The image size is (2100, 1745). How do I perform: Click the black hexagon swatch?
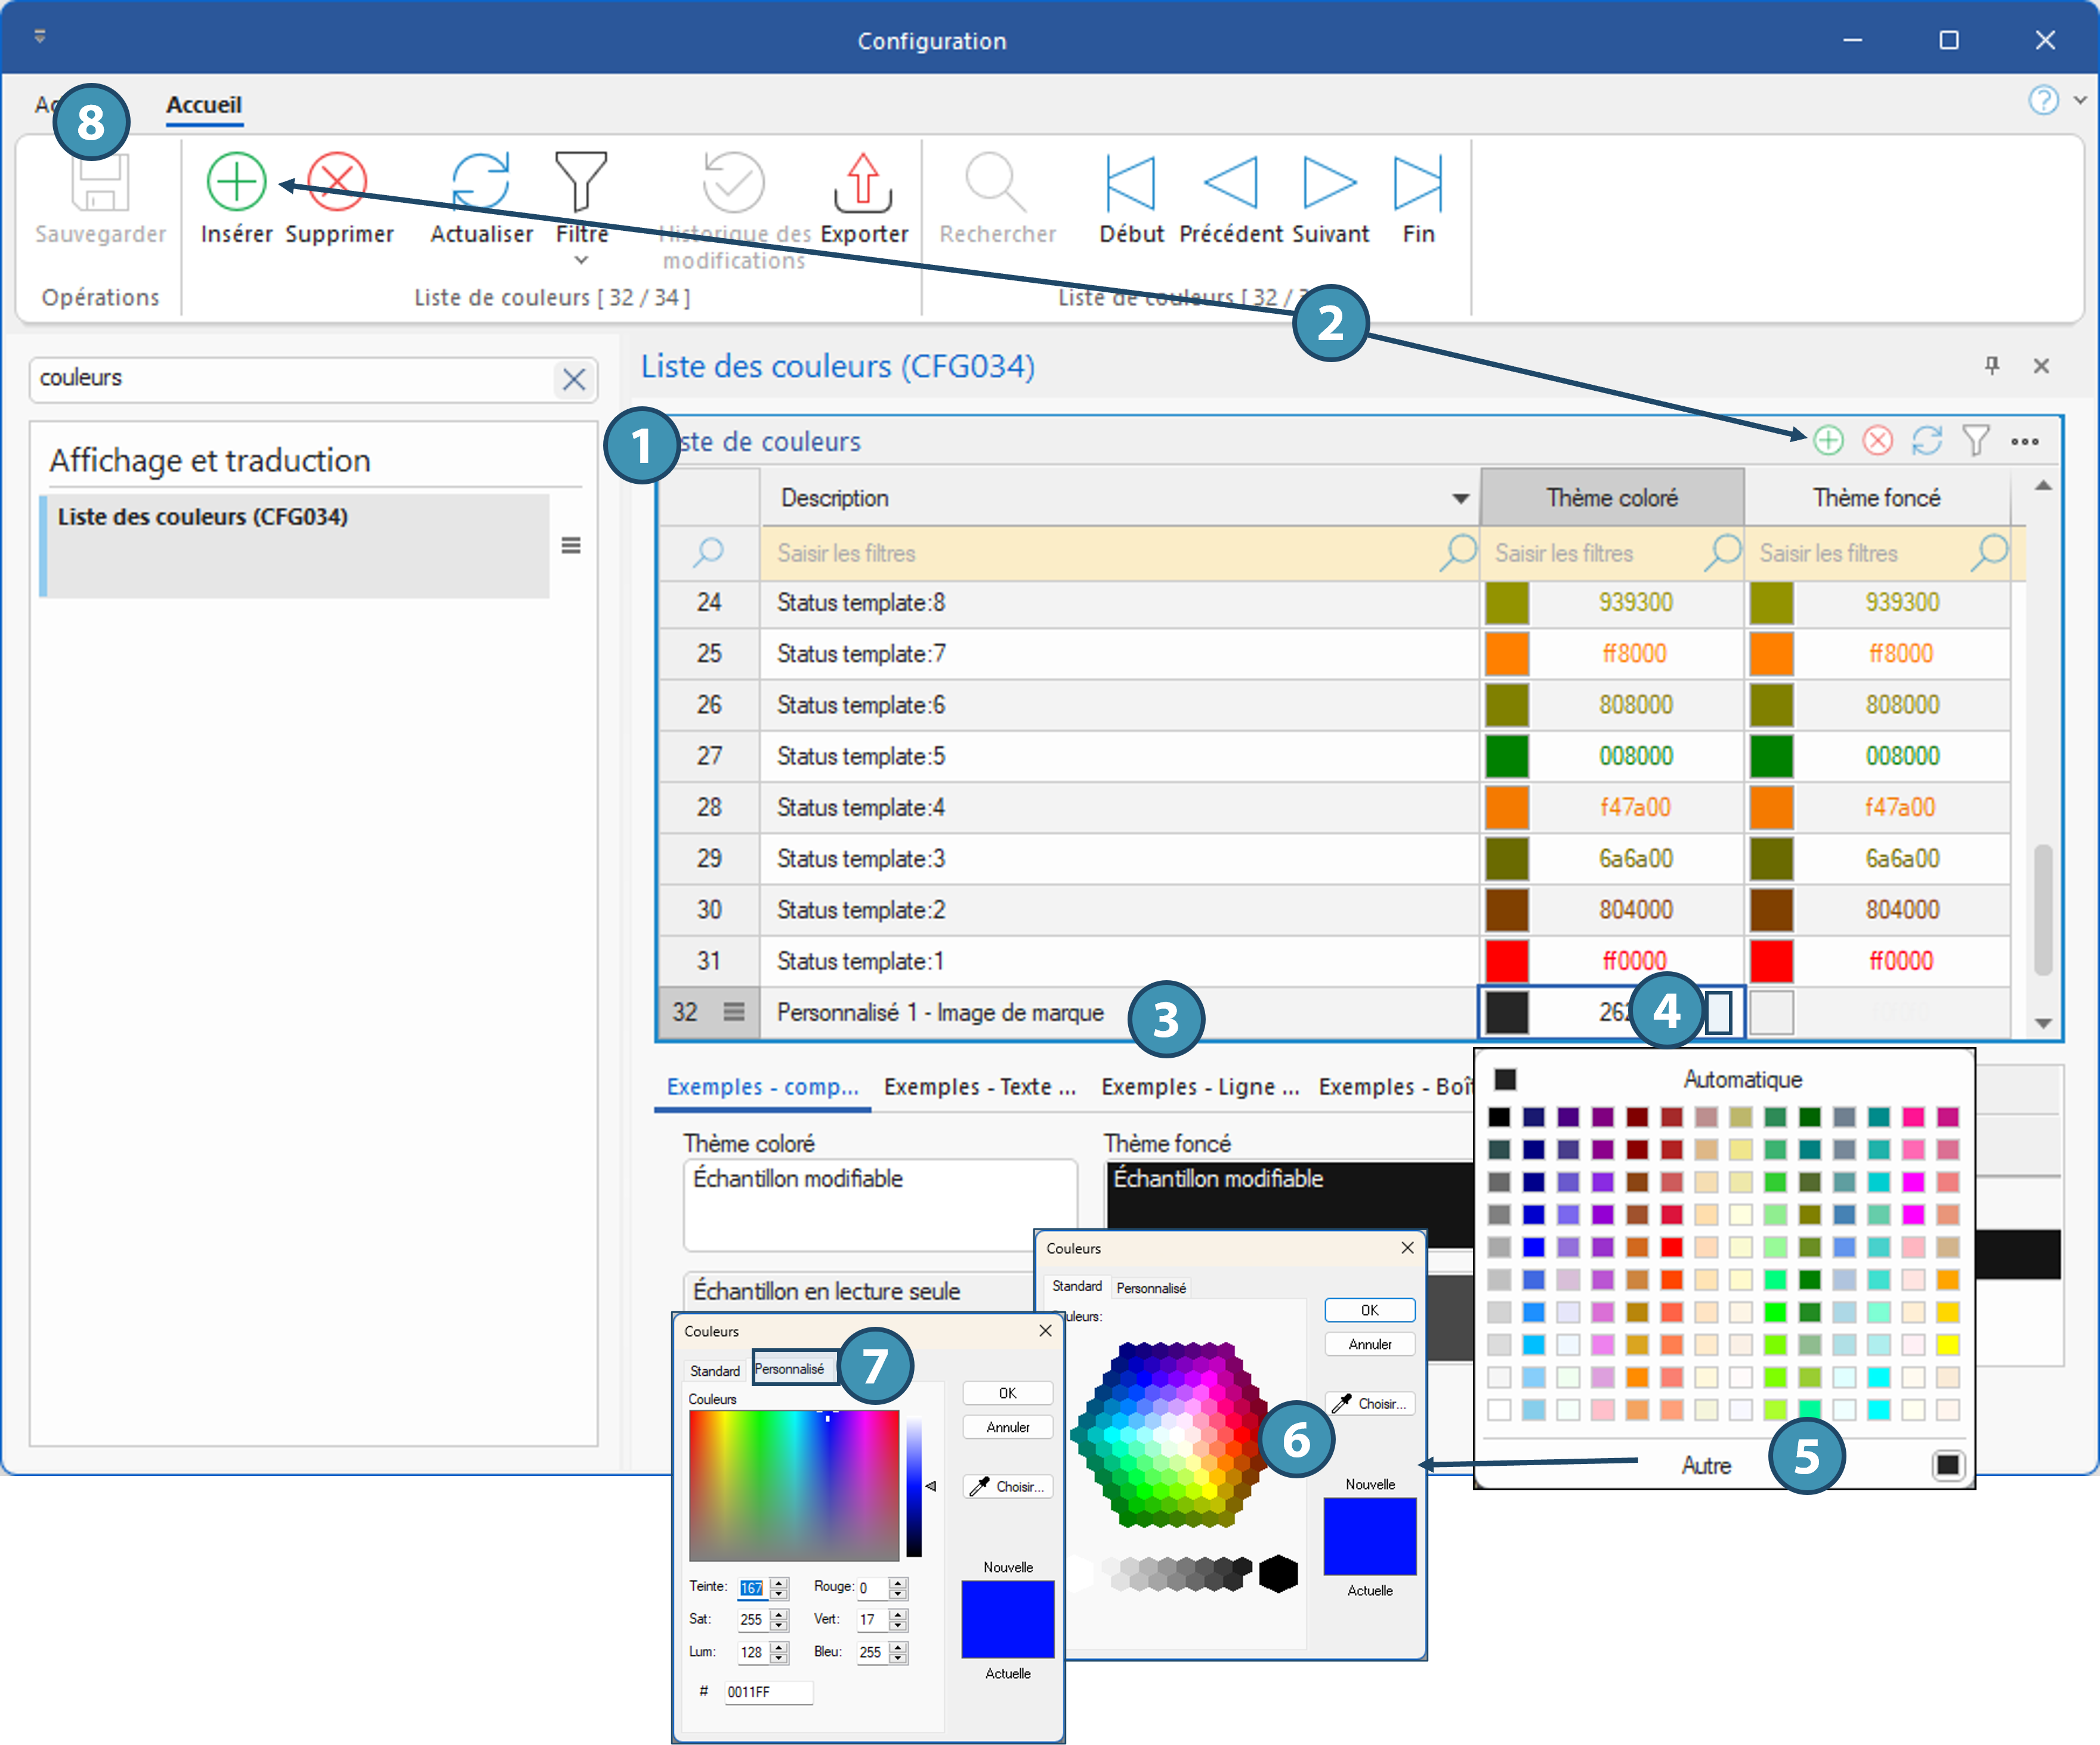[1278, 1573]
